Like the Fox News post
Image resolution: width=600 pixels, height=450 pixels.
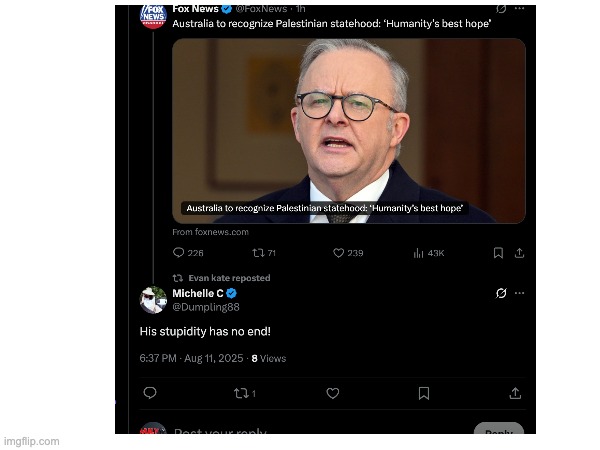[348, 253]
